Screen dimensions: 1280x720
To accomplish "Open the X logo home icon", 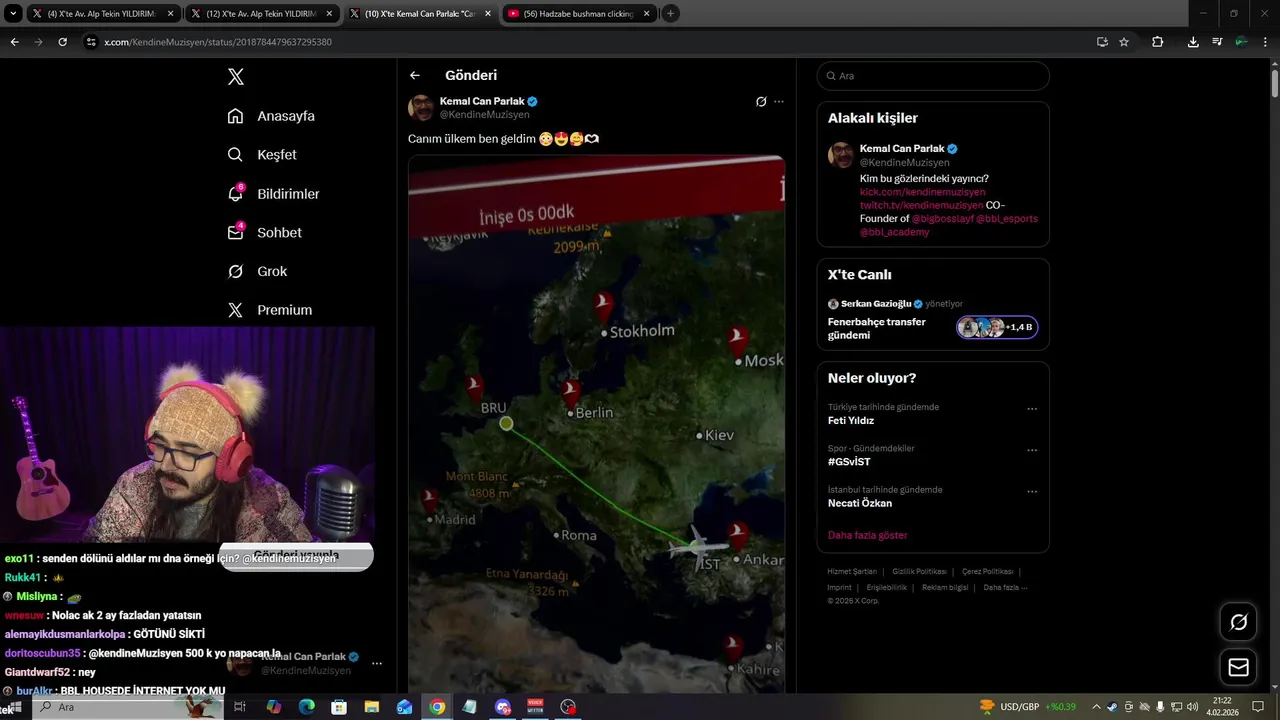I will click(235, 77).
